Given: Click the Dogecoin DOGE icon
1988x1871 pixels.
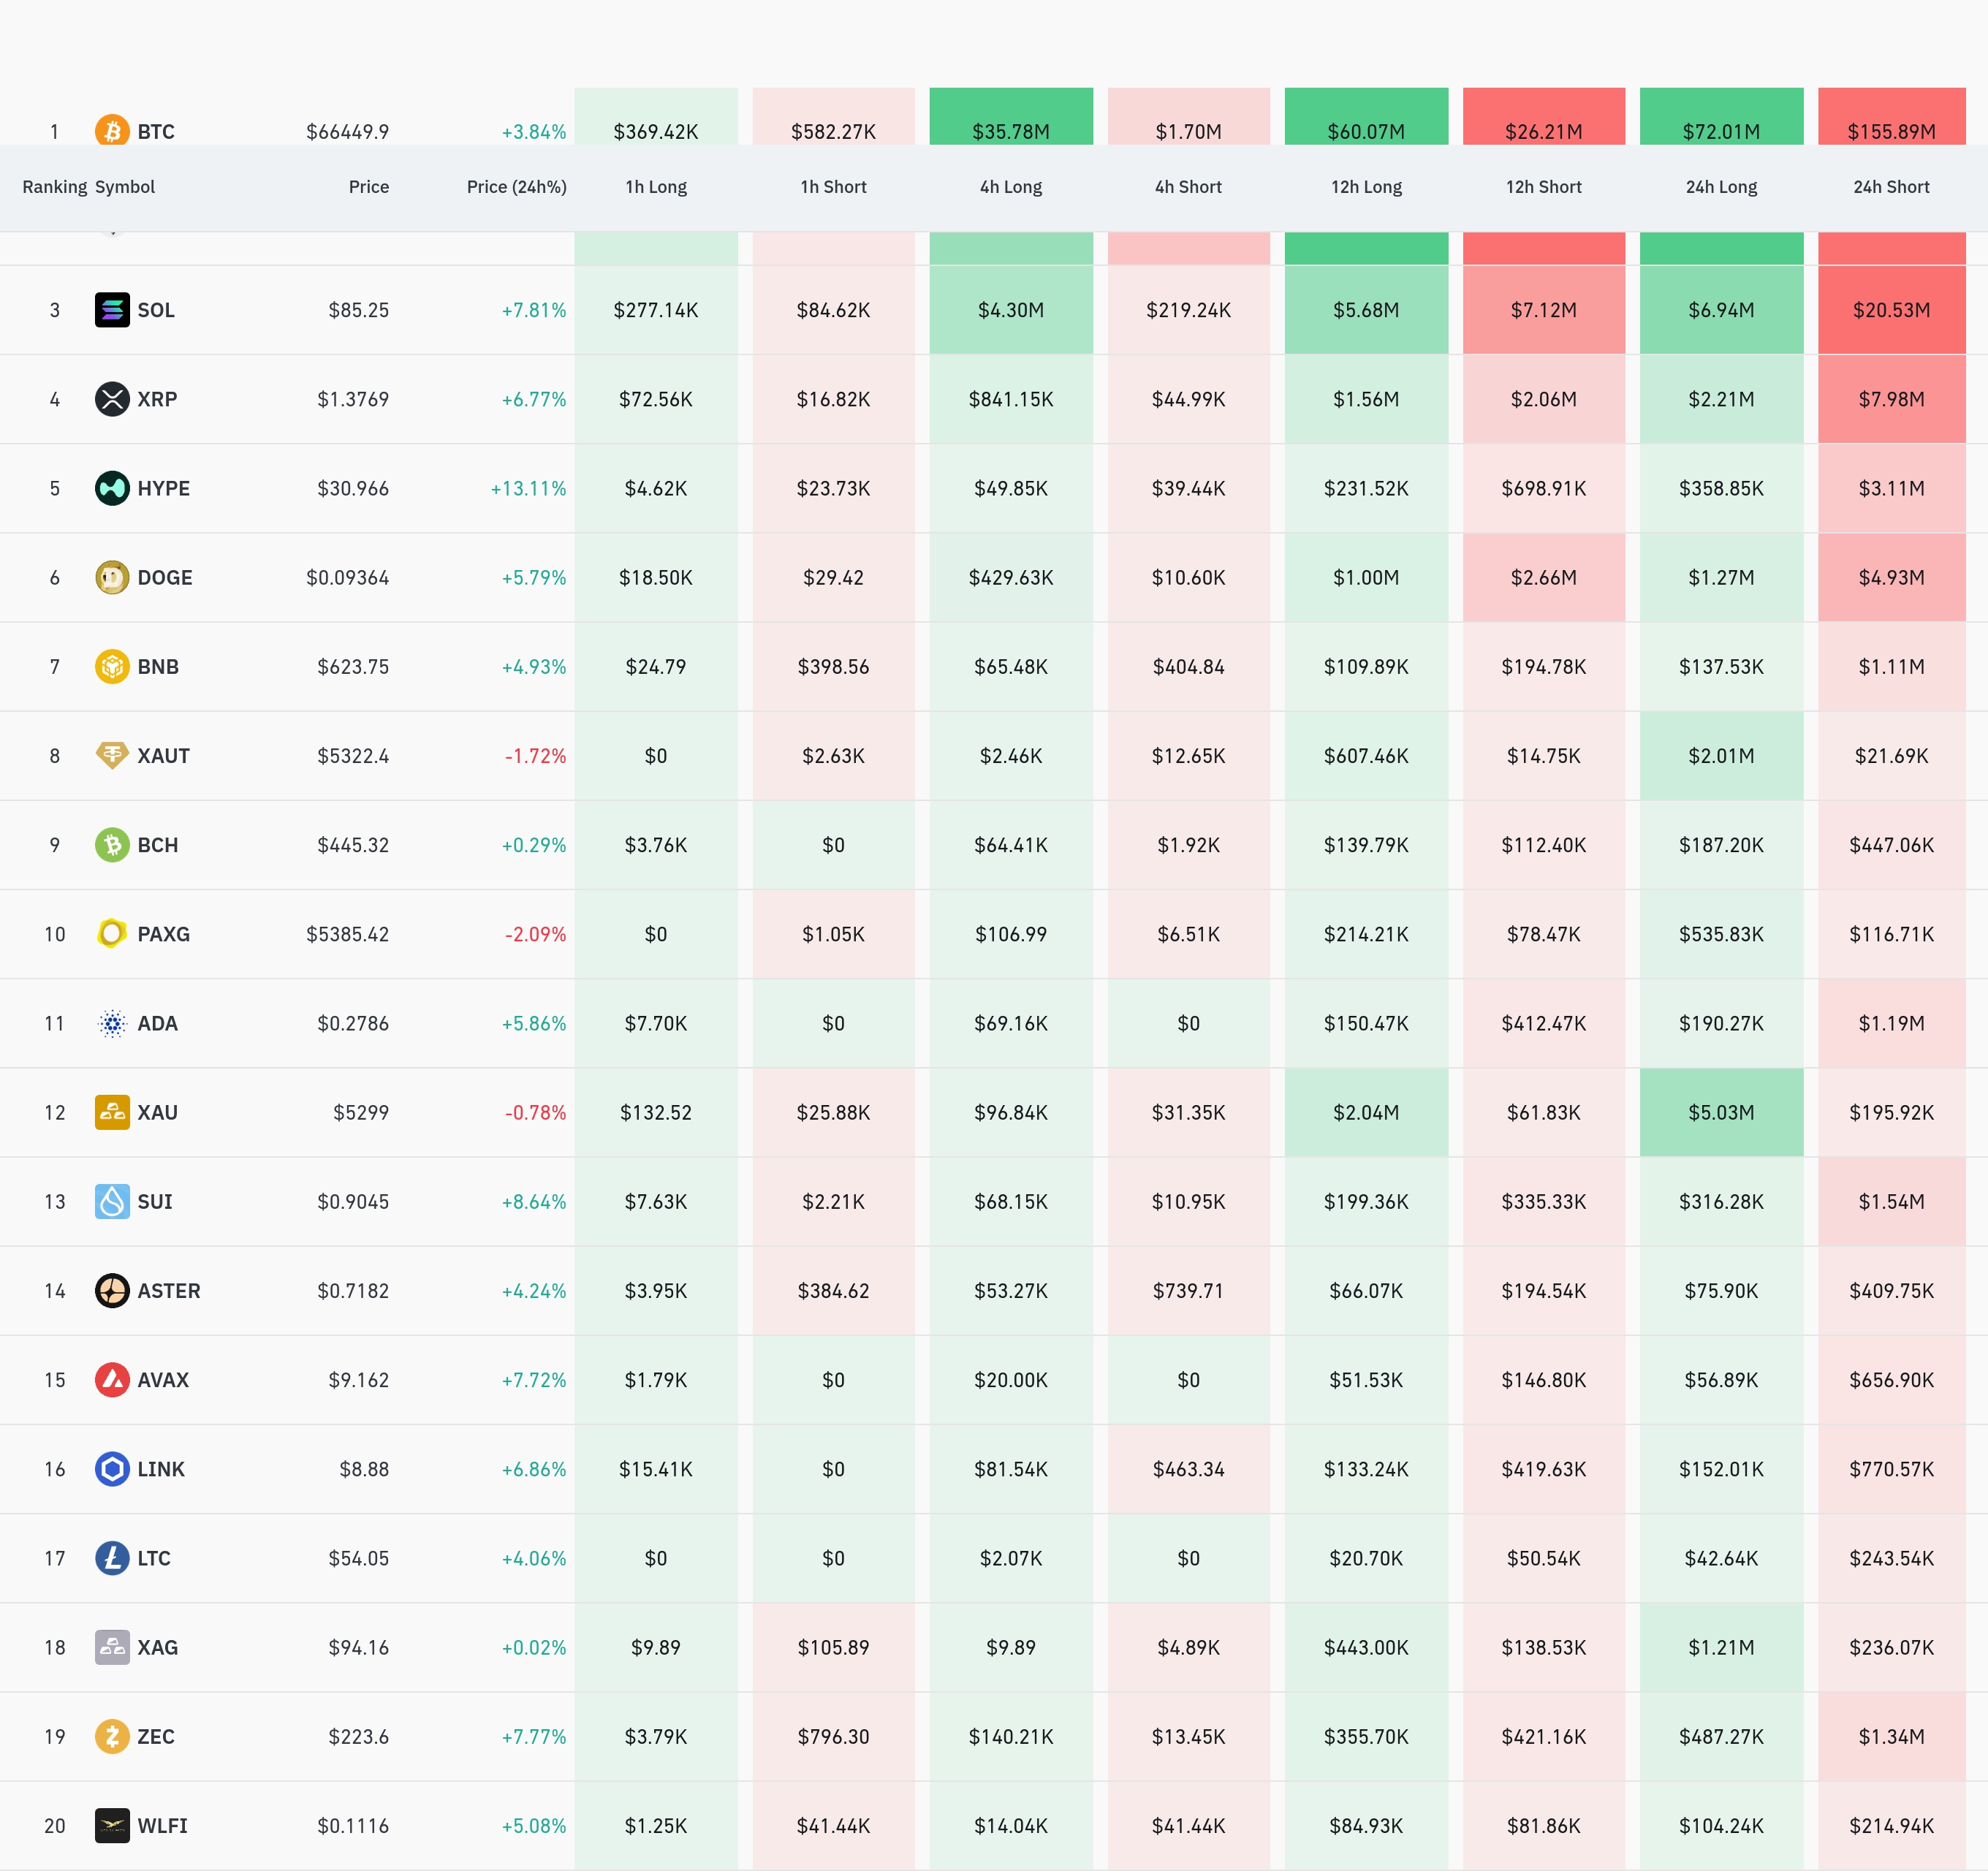Looking at the screenshot, I should pos(112,577).
